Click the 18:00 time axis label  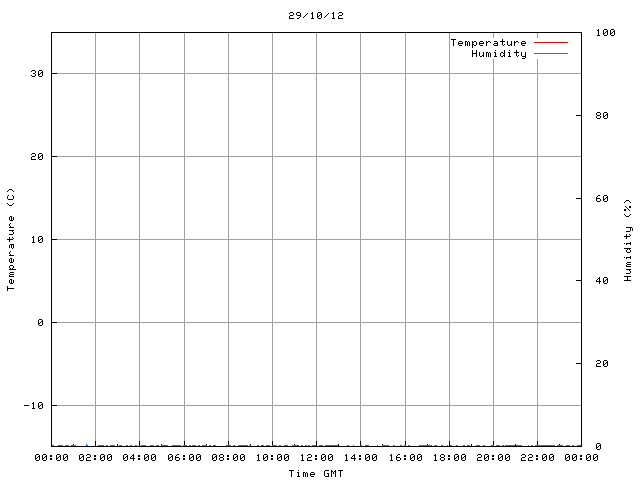449,458
